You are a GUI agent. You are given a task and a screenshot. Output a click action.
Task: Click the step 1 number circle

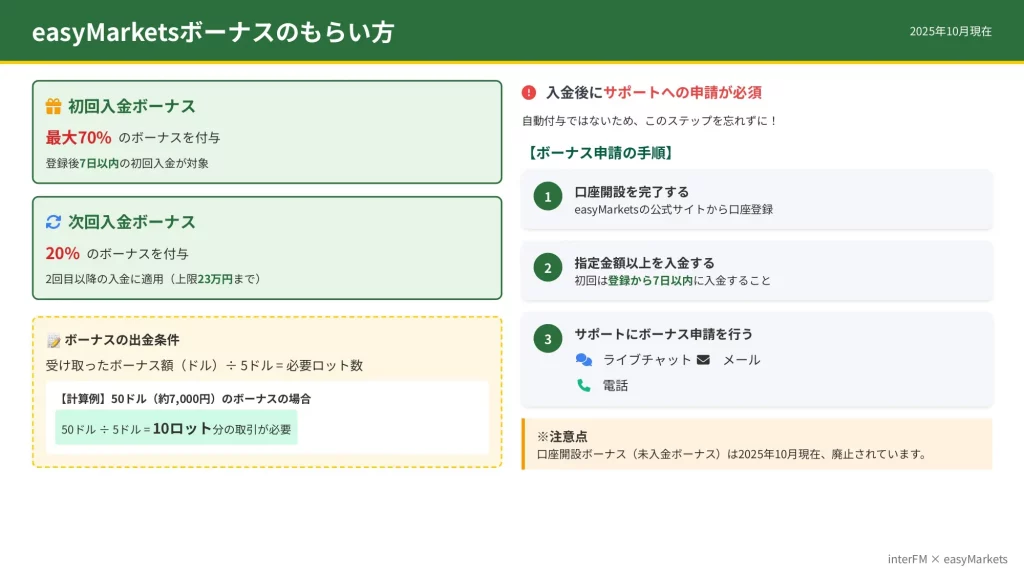click(x=547, y=197)
